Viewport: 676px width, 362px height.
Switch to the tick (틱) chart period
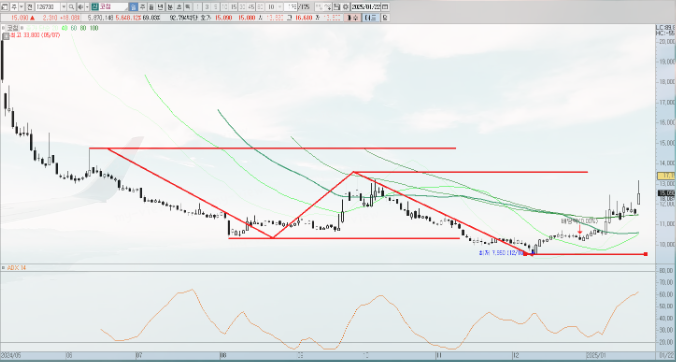(188, 6)
